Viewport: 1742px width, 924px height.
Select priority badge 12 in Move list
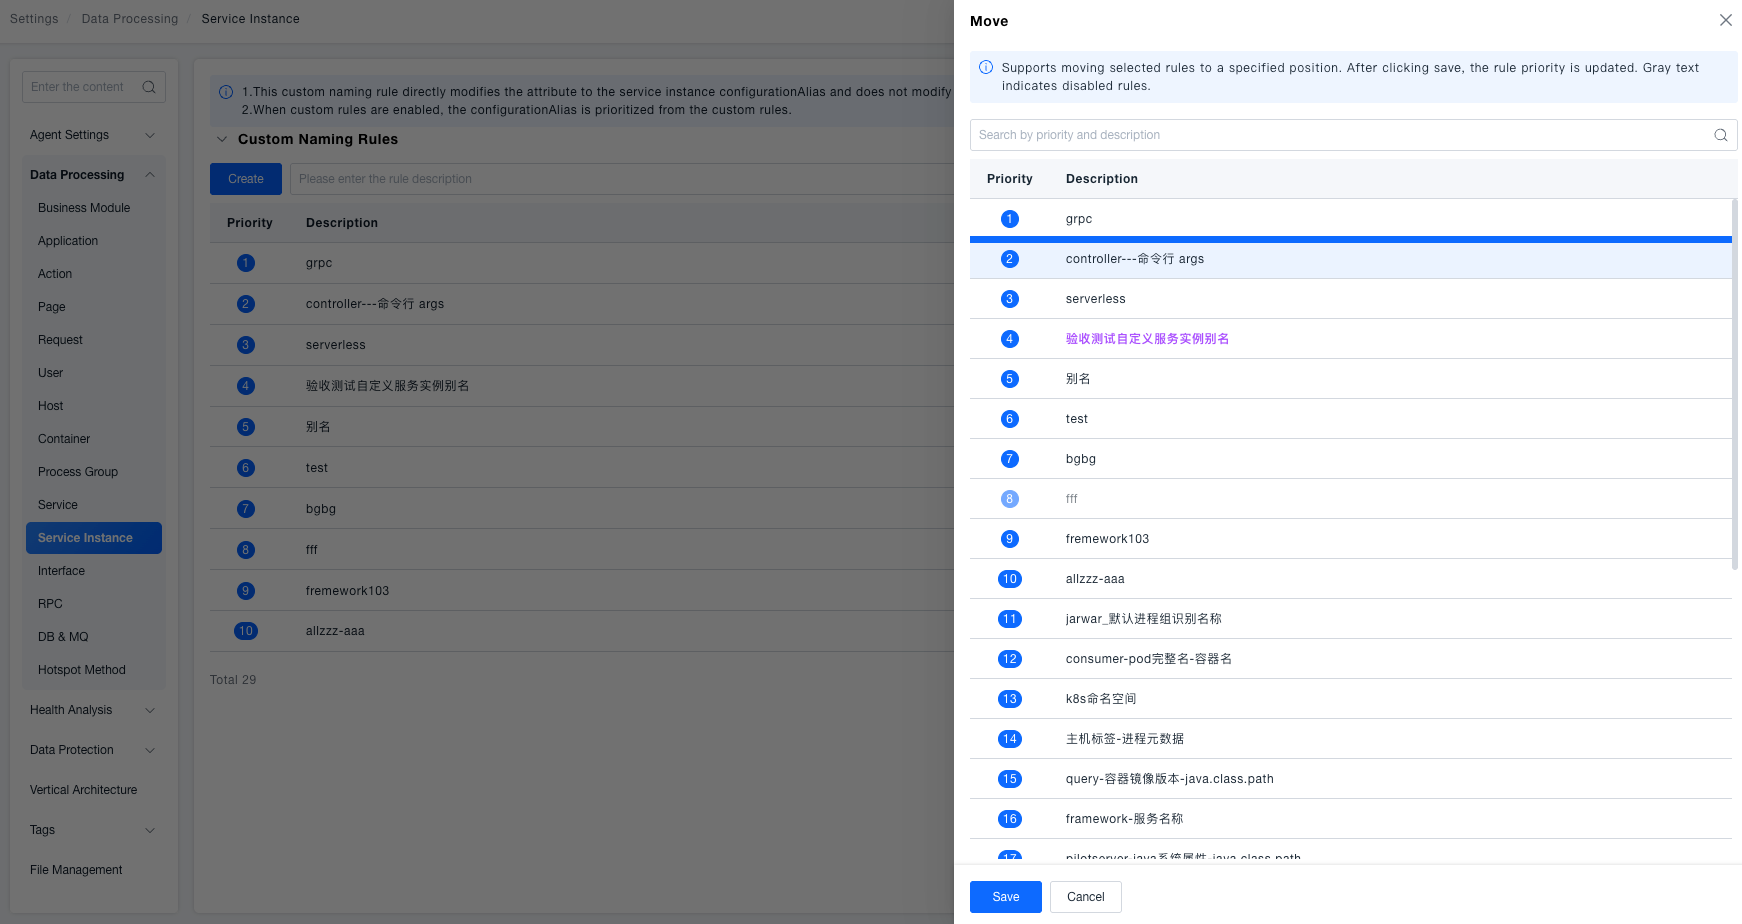(1010, 659)
